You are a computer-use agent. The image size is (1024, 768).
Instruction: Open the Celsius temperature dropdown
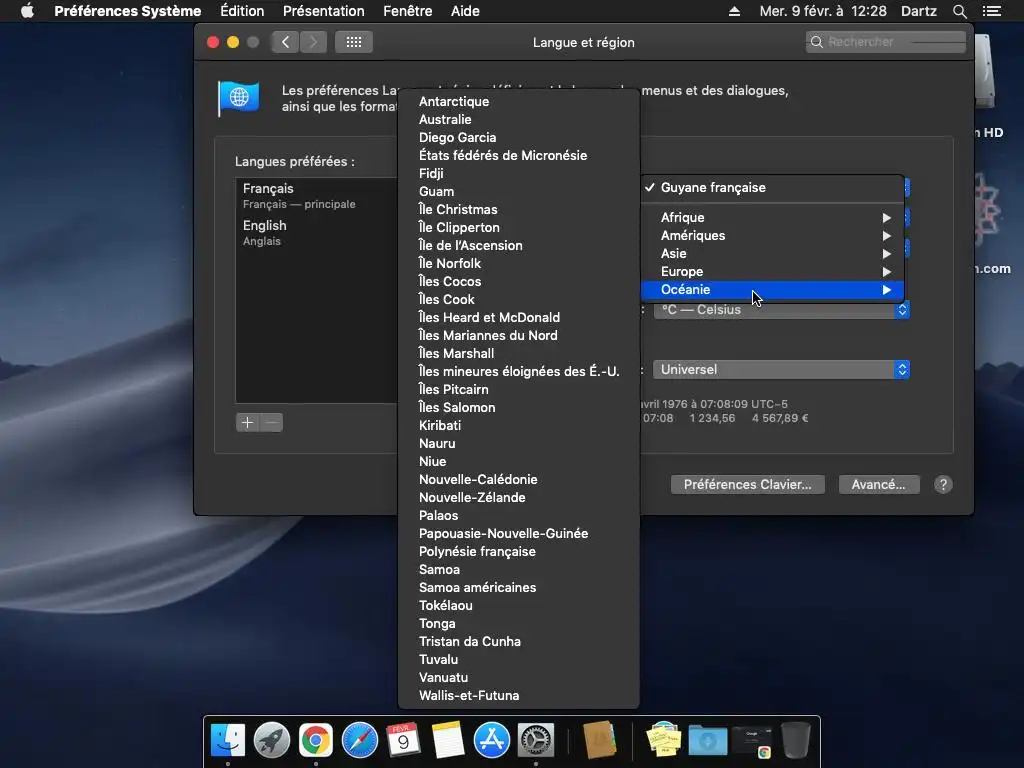click(x=781, y=310)
